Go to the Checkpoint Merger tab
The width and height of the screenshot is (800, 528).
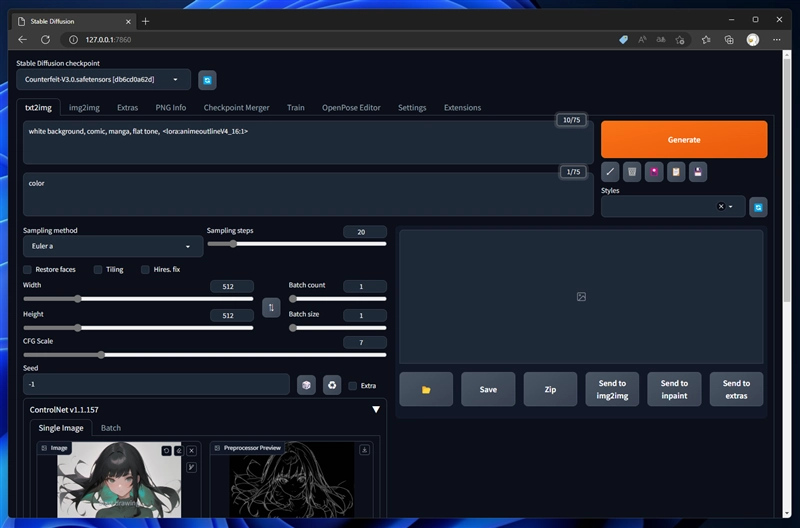(x=236, y=108)
